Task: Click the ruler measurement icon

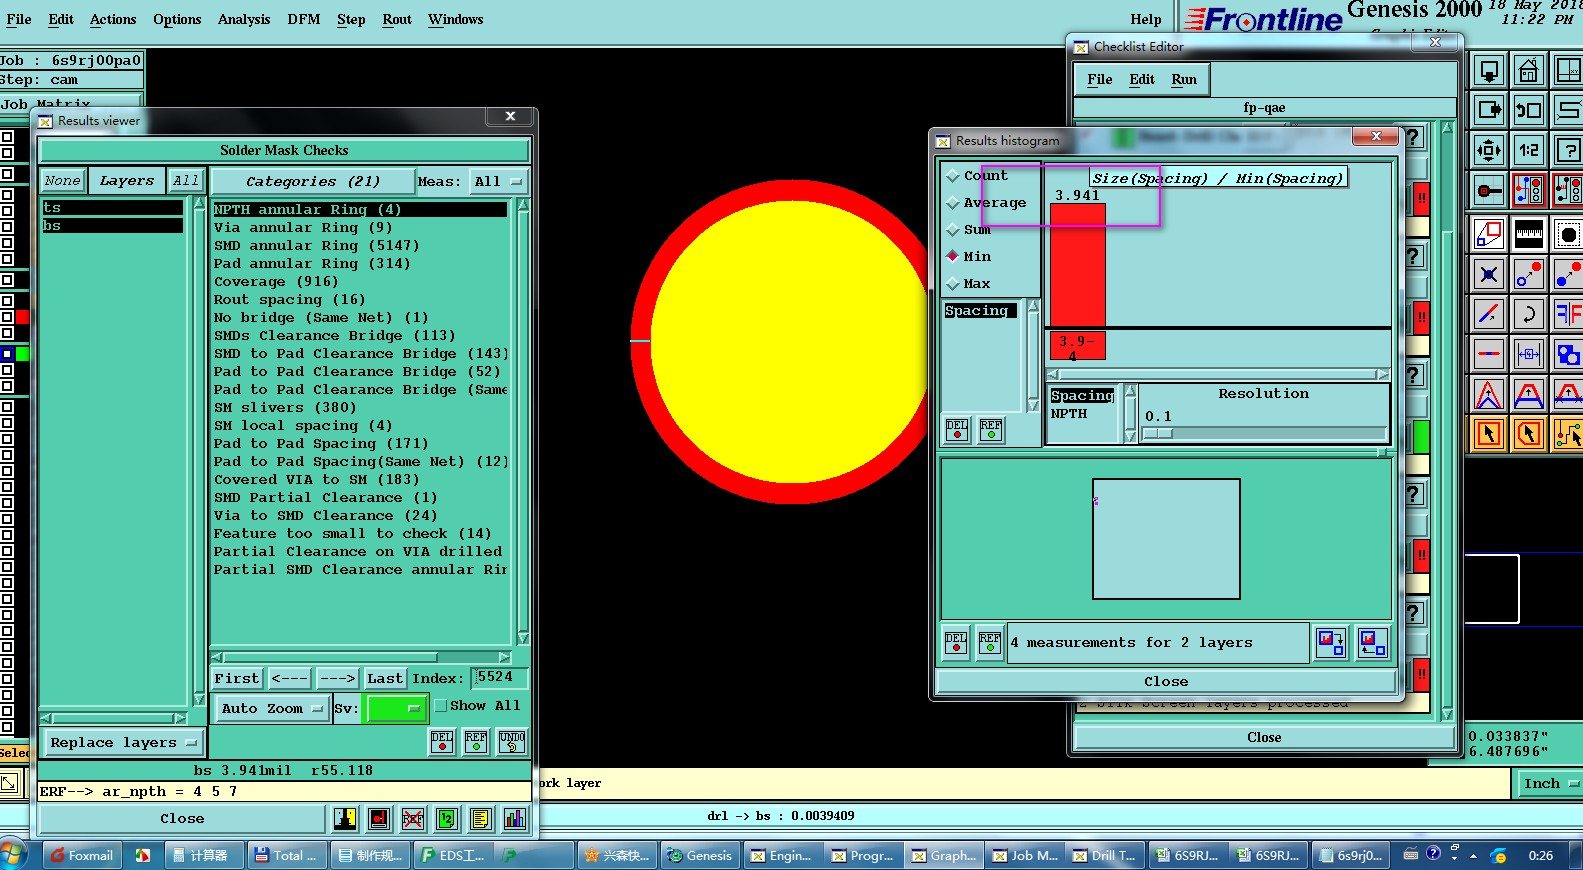Action: tap(1528, 235)
